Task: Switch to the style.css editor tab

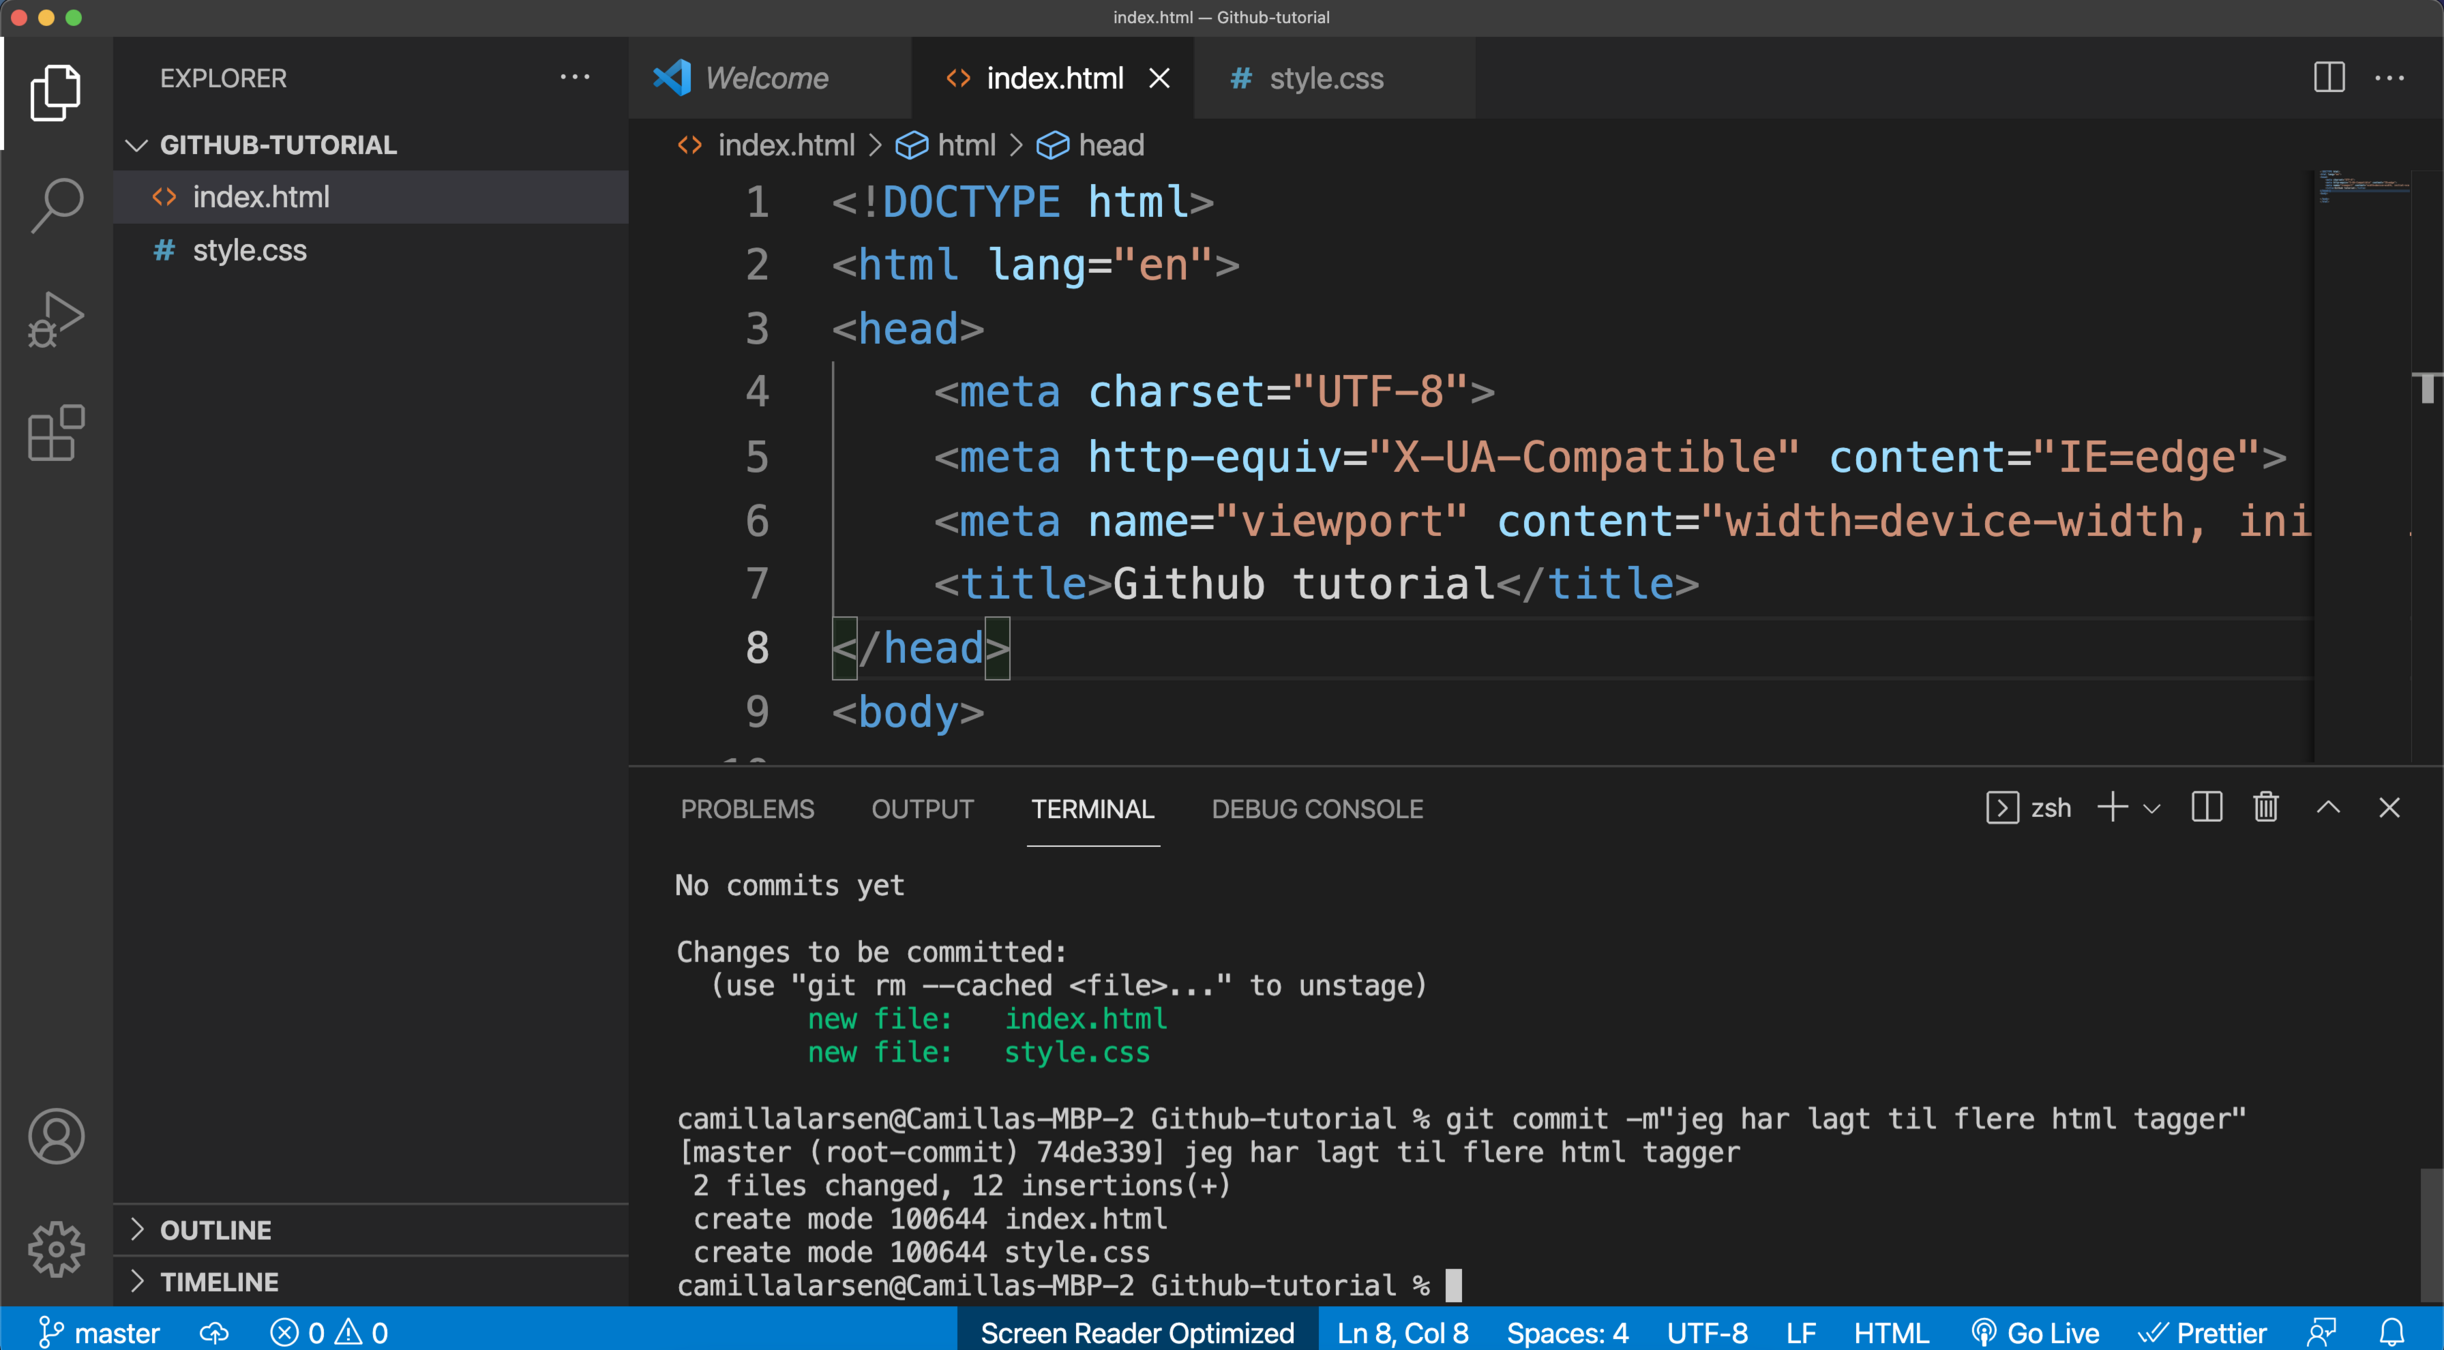Action: (1325, 78)
